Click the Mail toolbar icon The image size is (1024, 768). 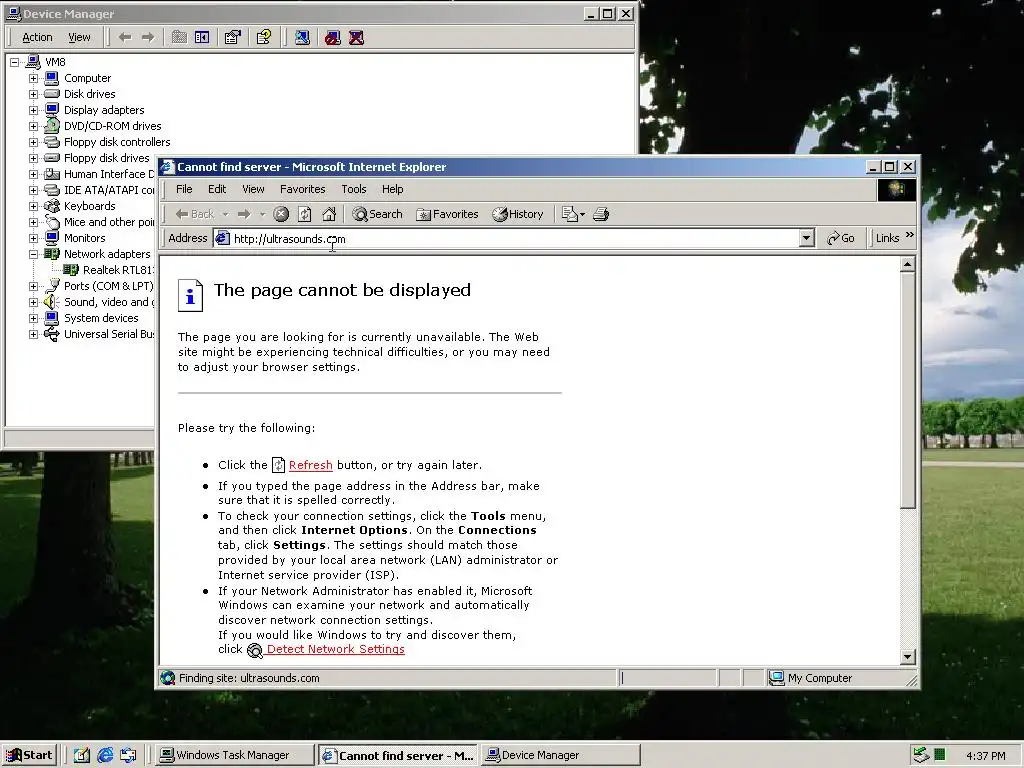point(570,214)
